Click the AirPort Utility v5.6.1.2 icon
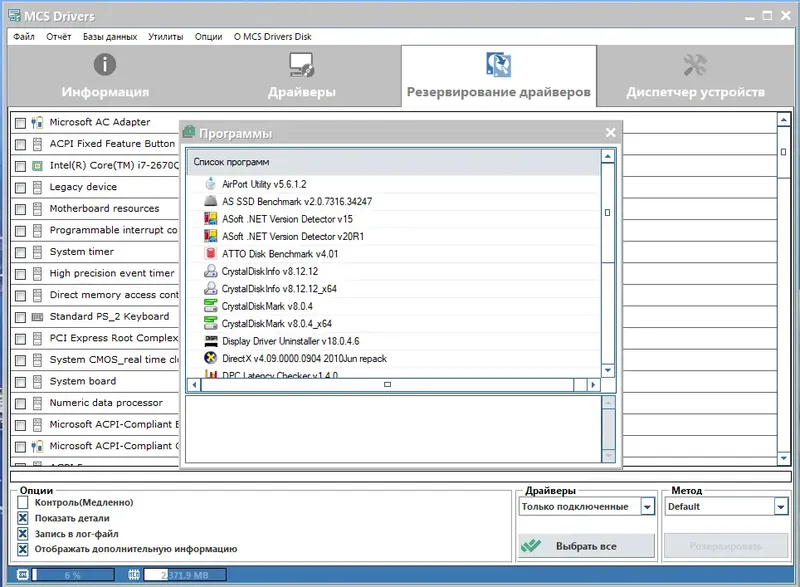Screen dimensions: 800x587 point(210,184)
